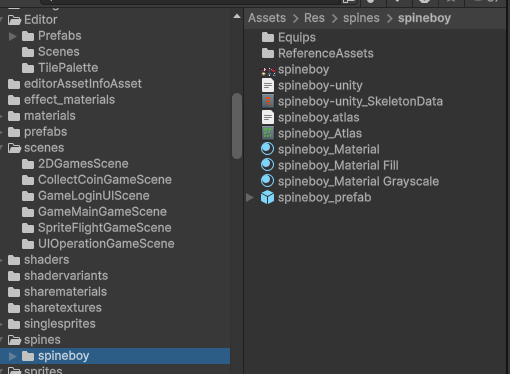Expand the prefabs lowercase folder arrow
Image resolution: width=510 pixels, height=374 pixels.
1,132
